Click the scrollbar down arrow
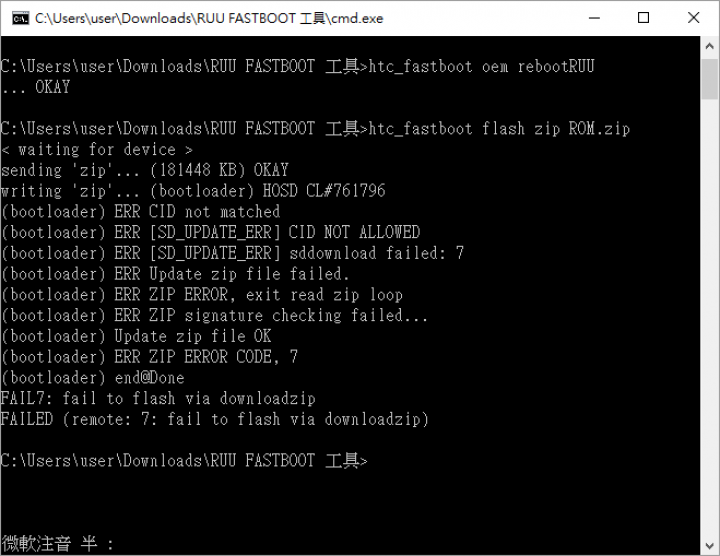The width and height of the screenshot is (720, 556). [709, 546]
